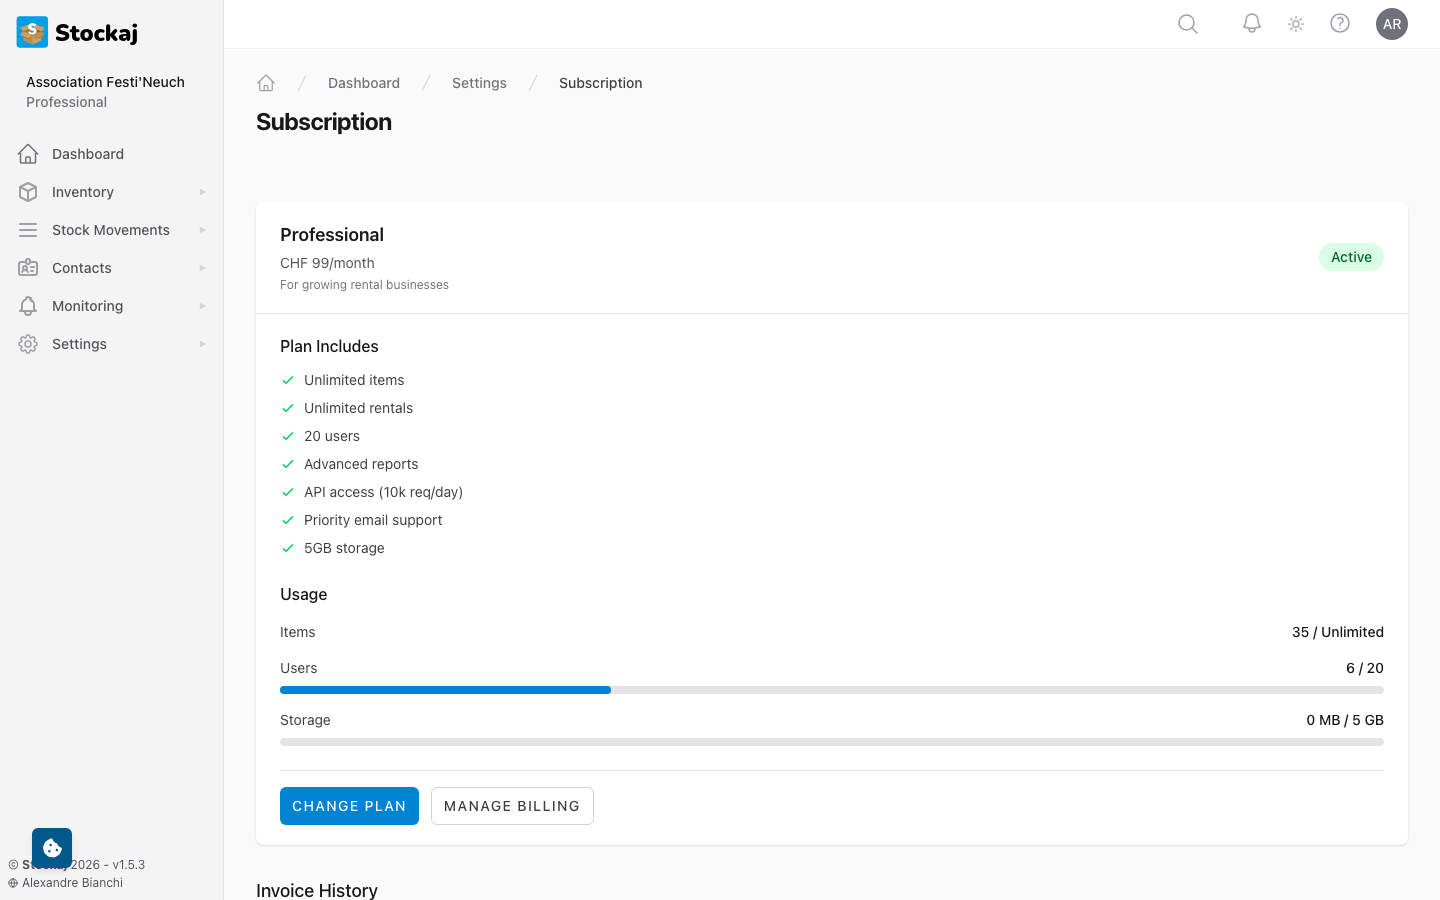Click the Stockaj logo icon
This screenshot has width=1440, height=900.
(x=32, y=32)
